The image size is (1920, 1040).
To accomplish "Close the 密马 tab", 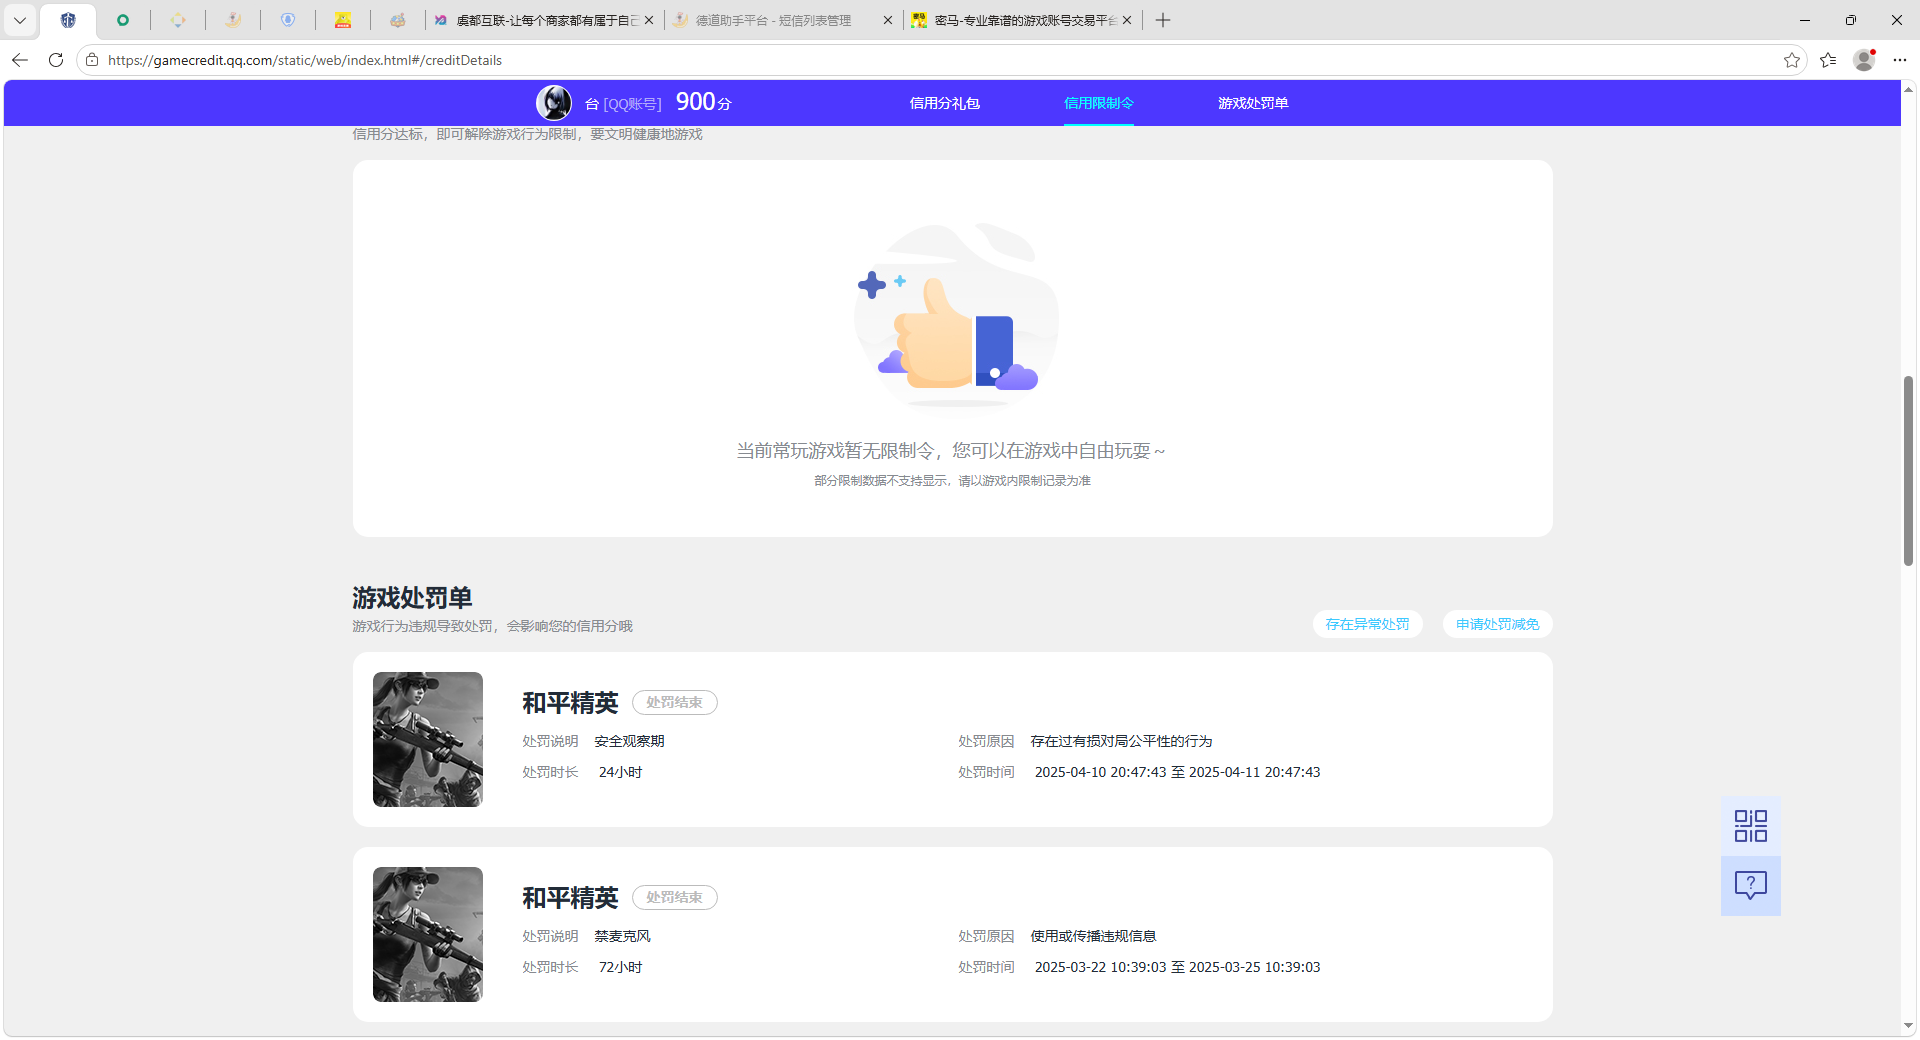I will [1127, 20].
